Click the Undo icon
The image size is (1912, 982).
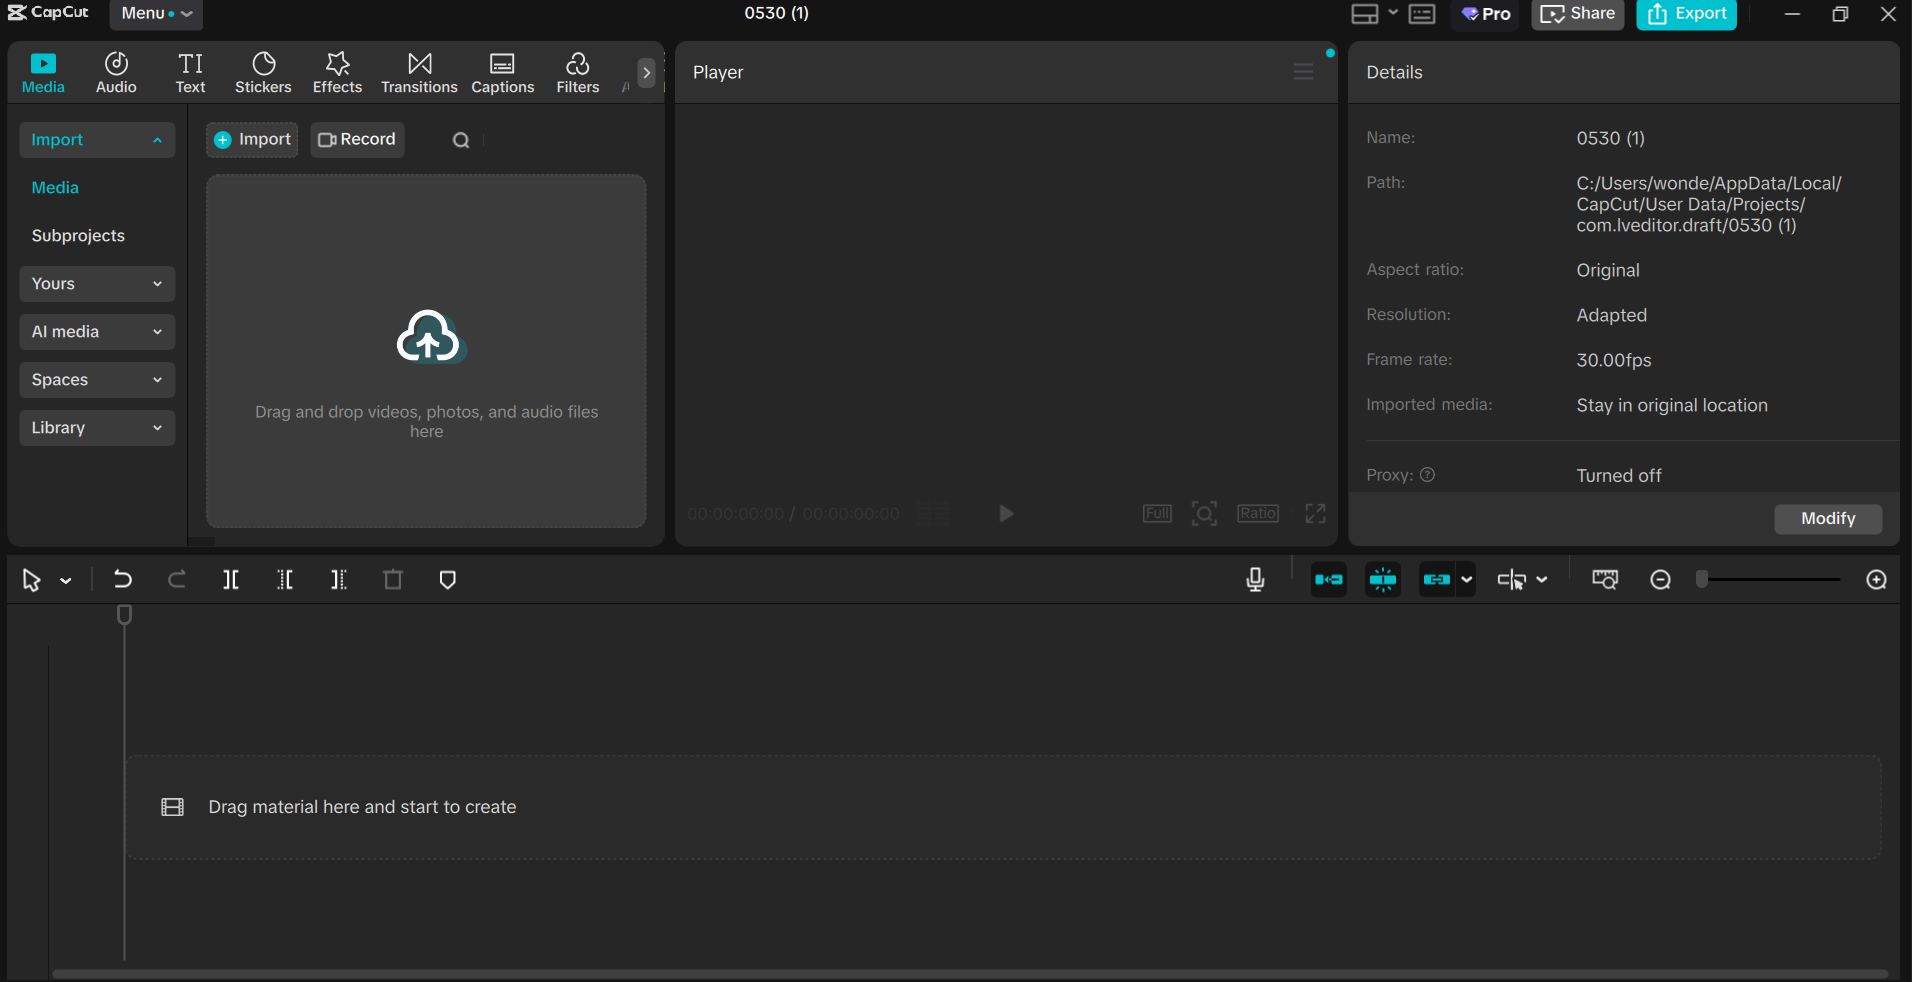pos(122,580)
